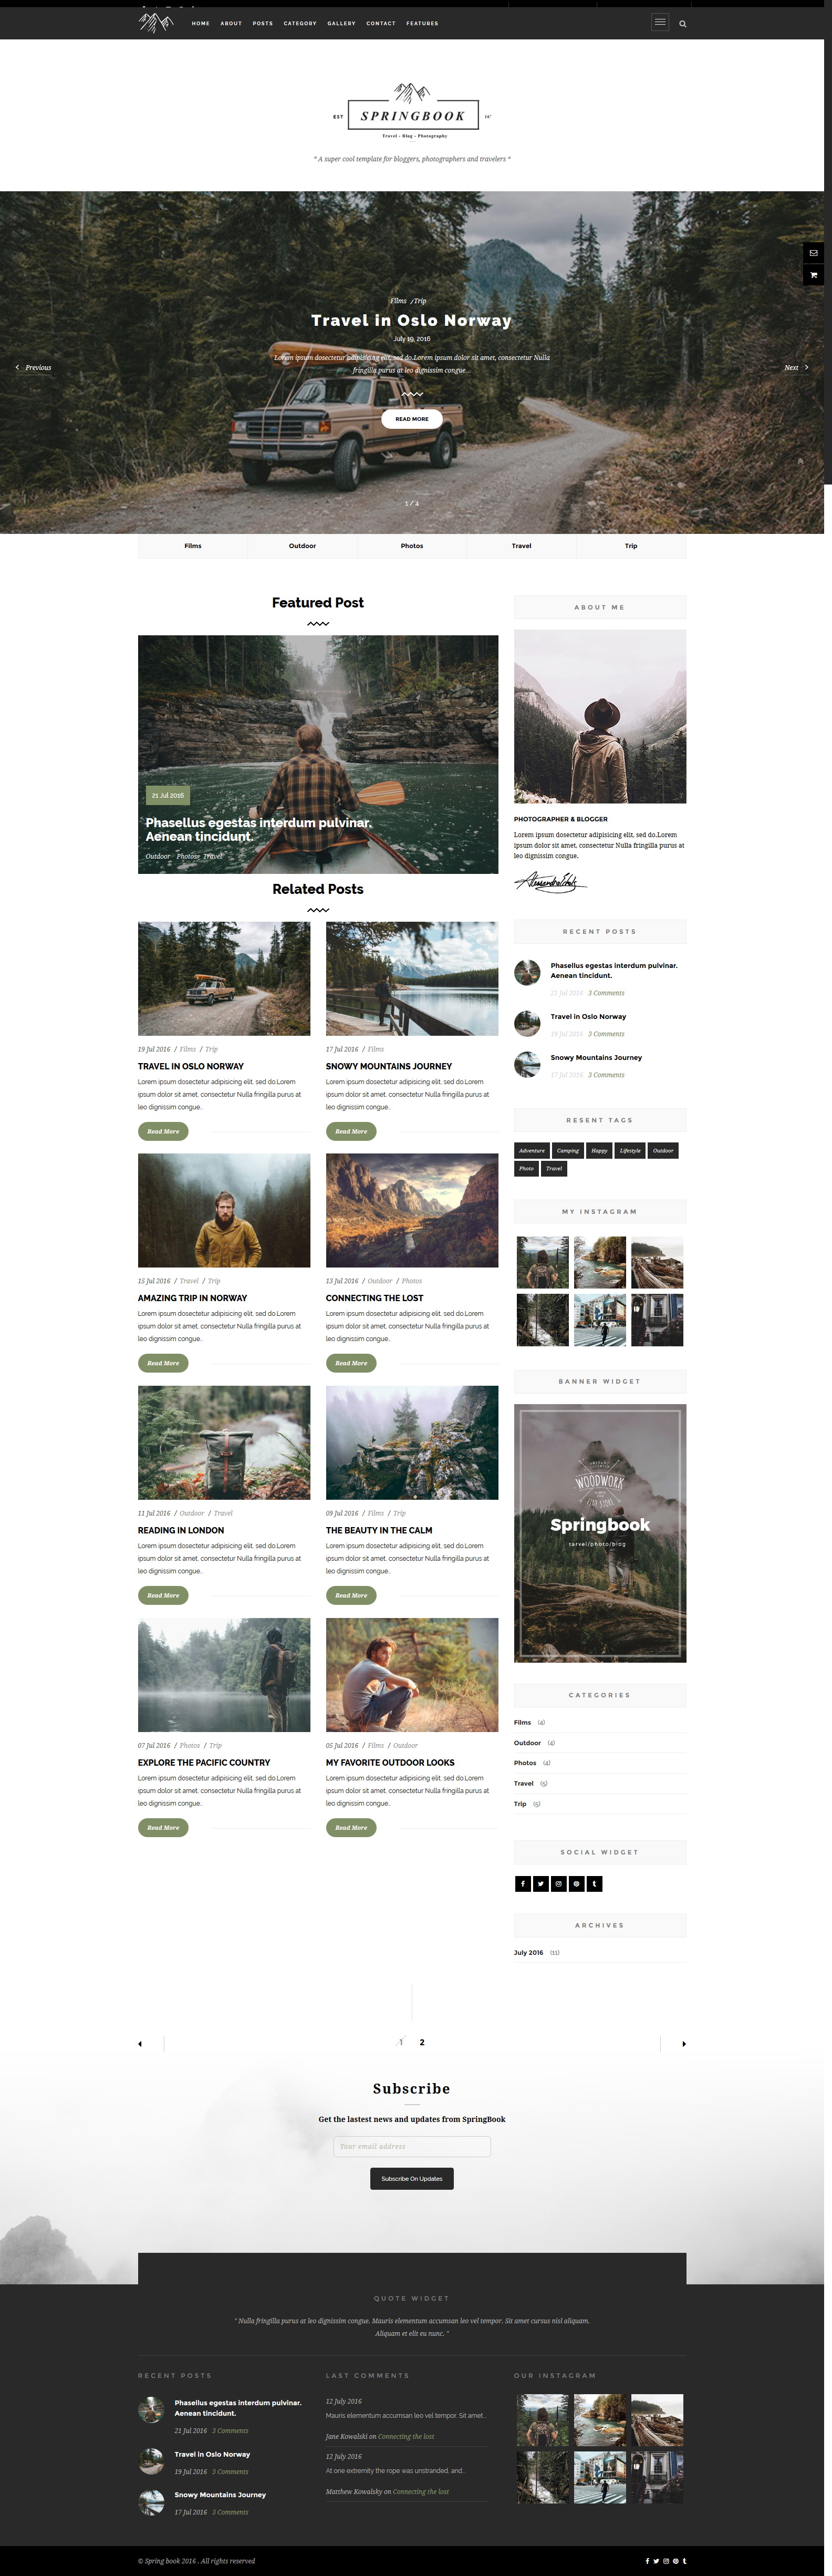The height and width of the screenshot is (2576, 832).
Task: Click the Facebook icon in Social Widget
Action: 522,1884
